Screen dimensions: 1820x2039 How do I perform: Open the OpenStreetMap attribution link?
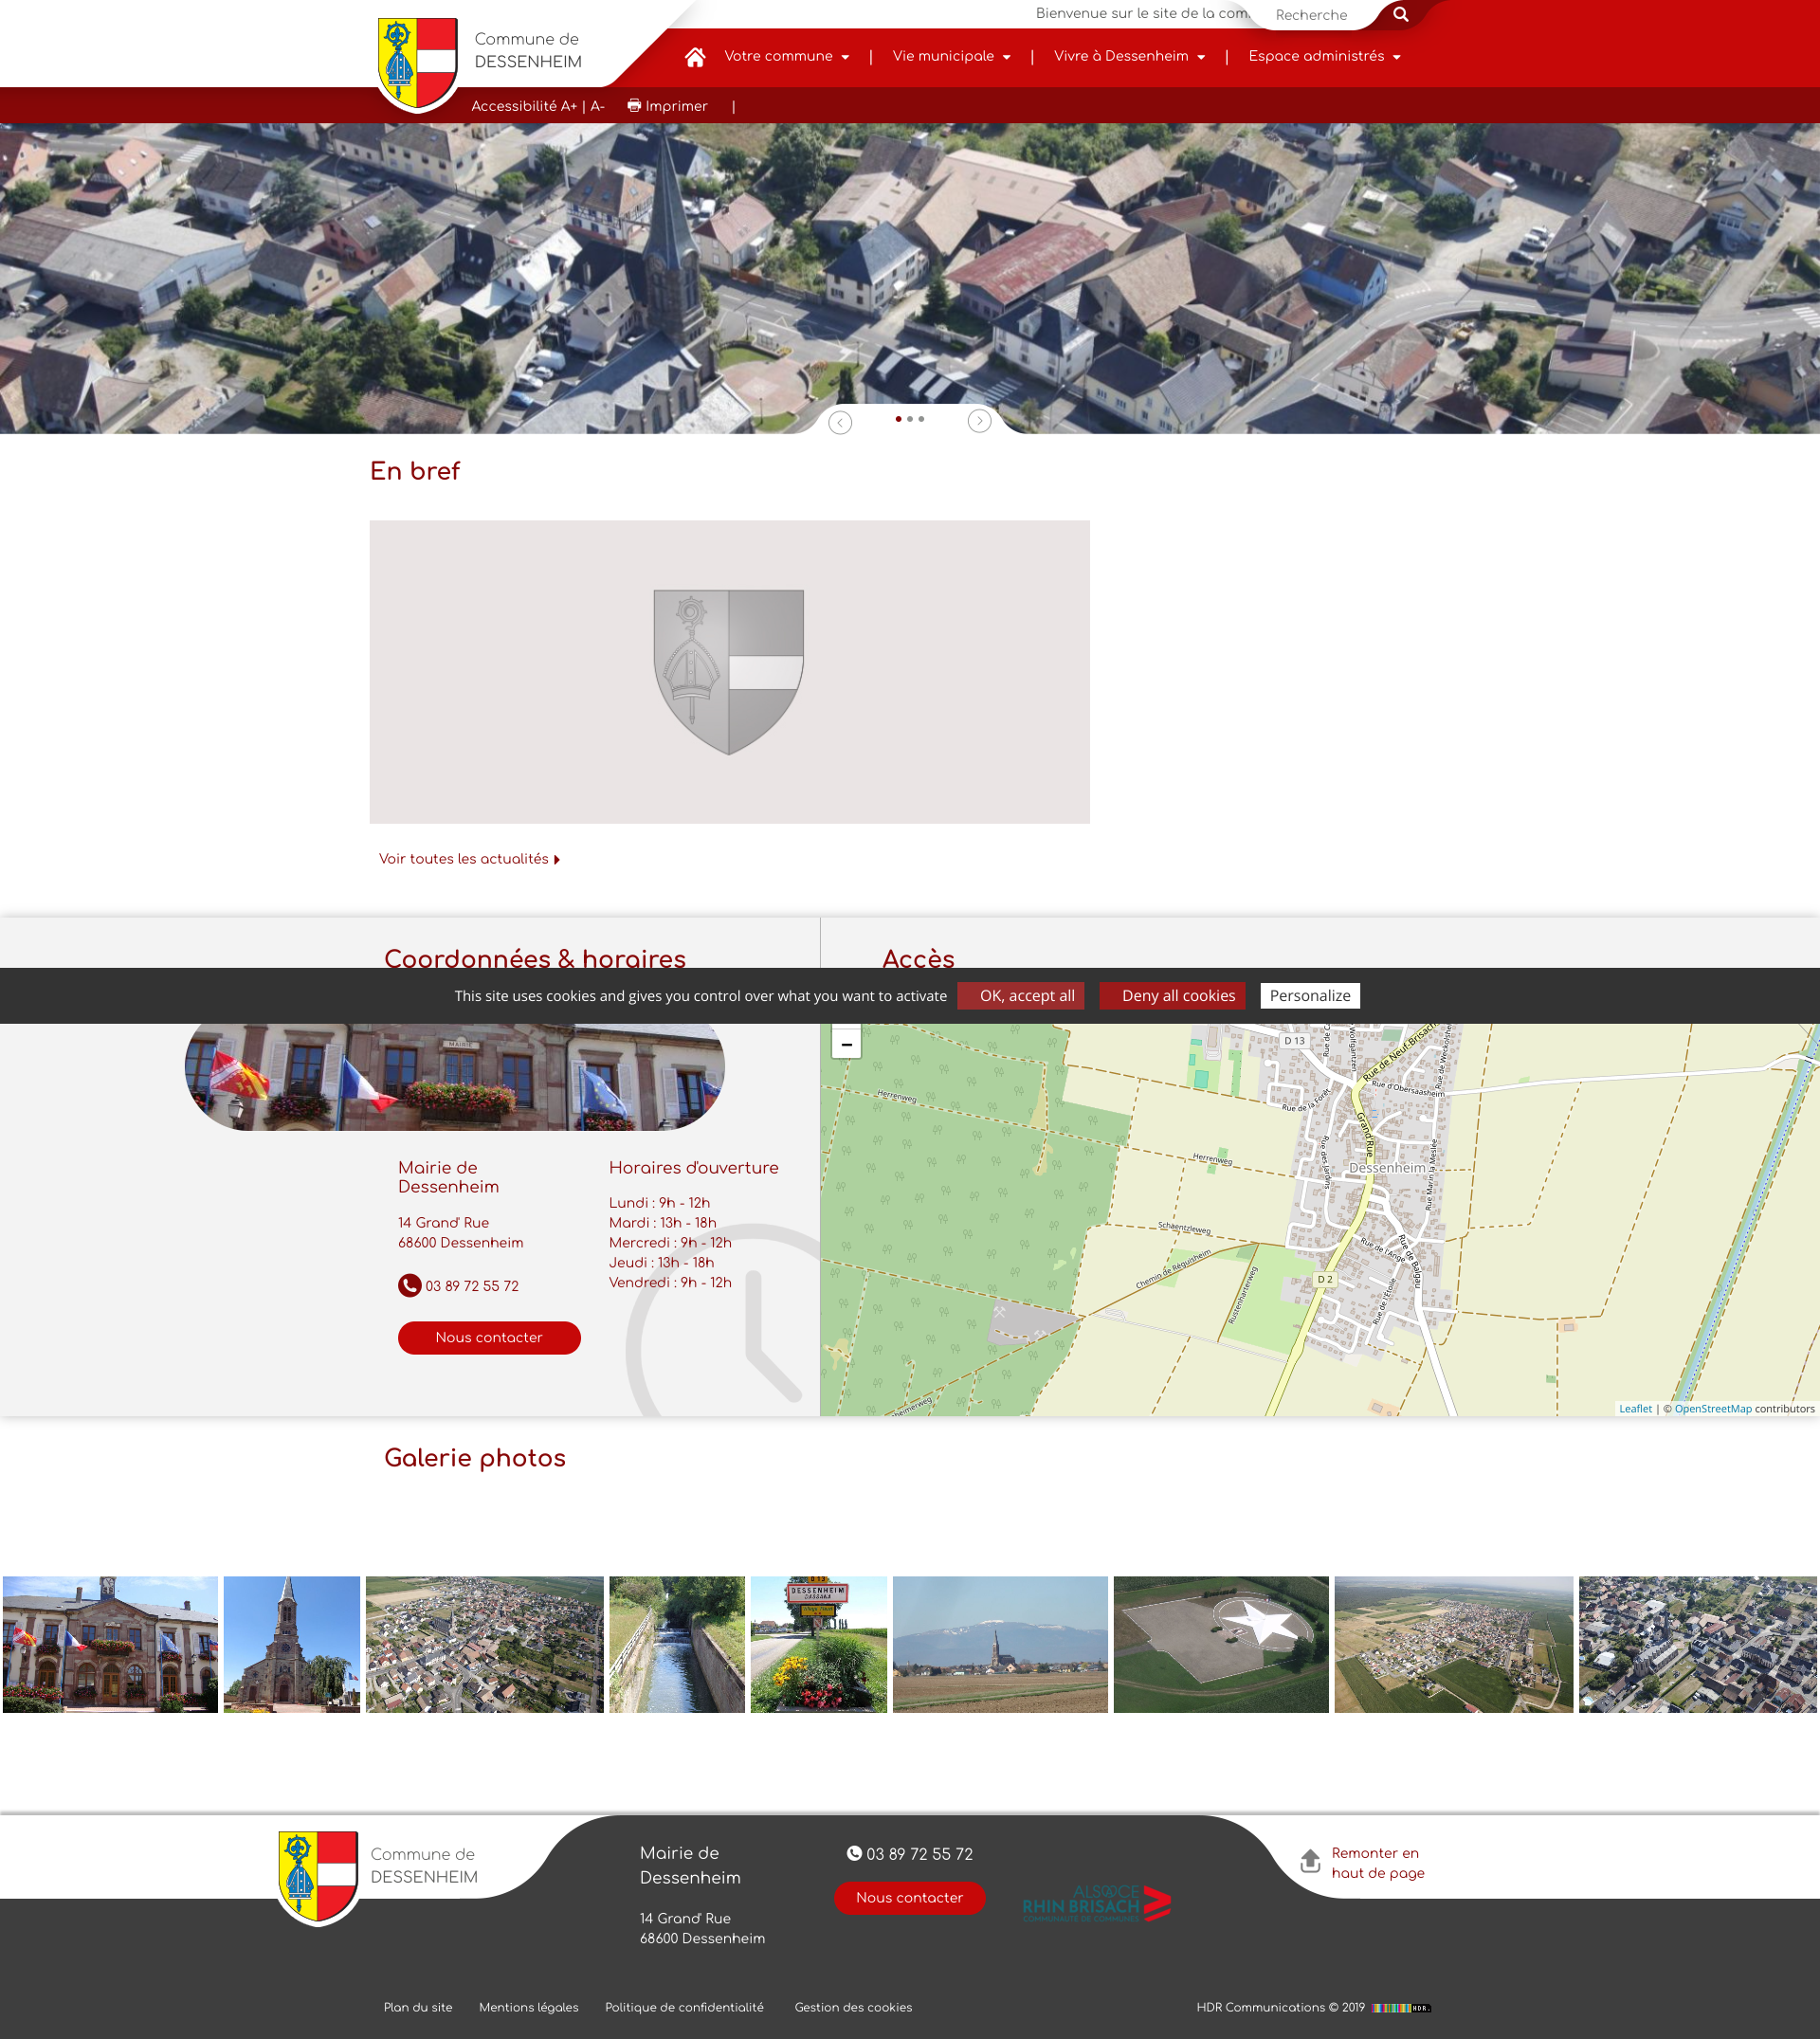pos(1712,1408)
